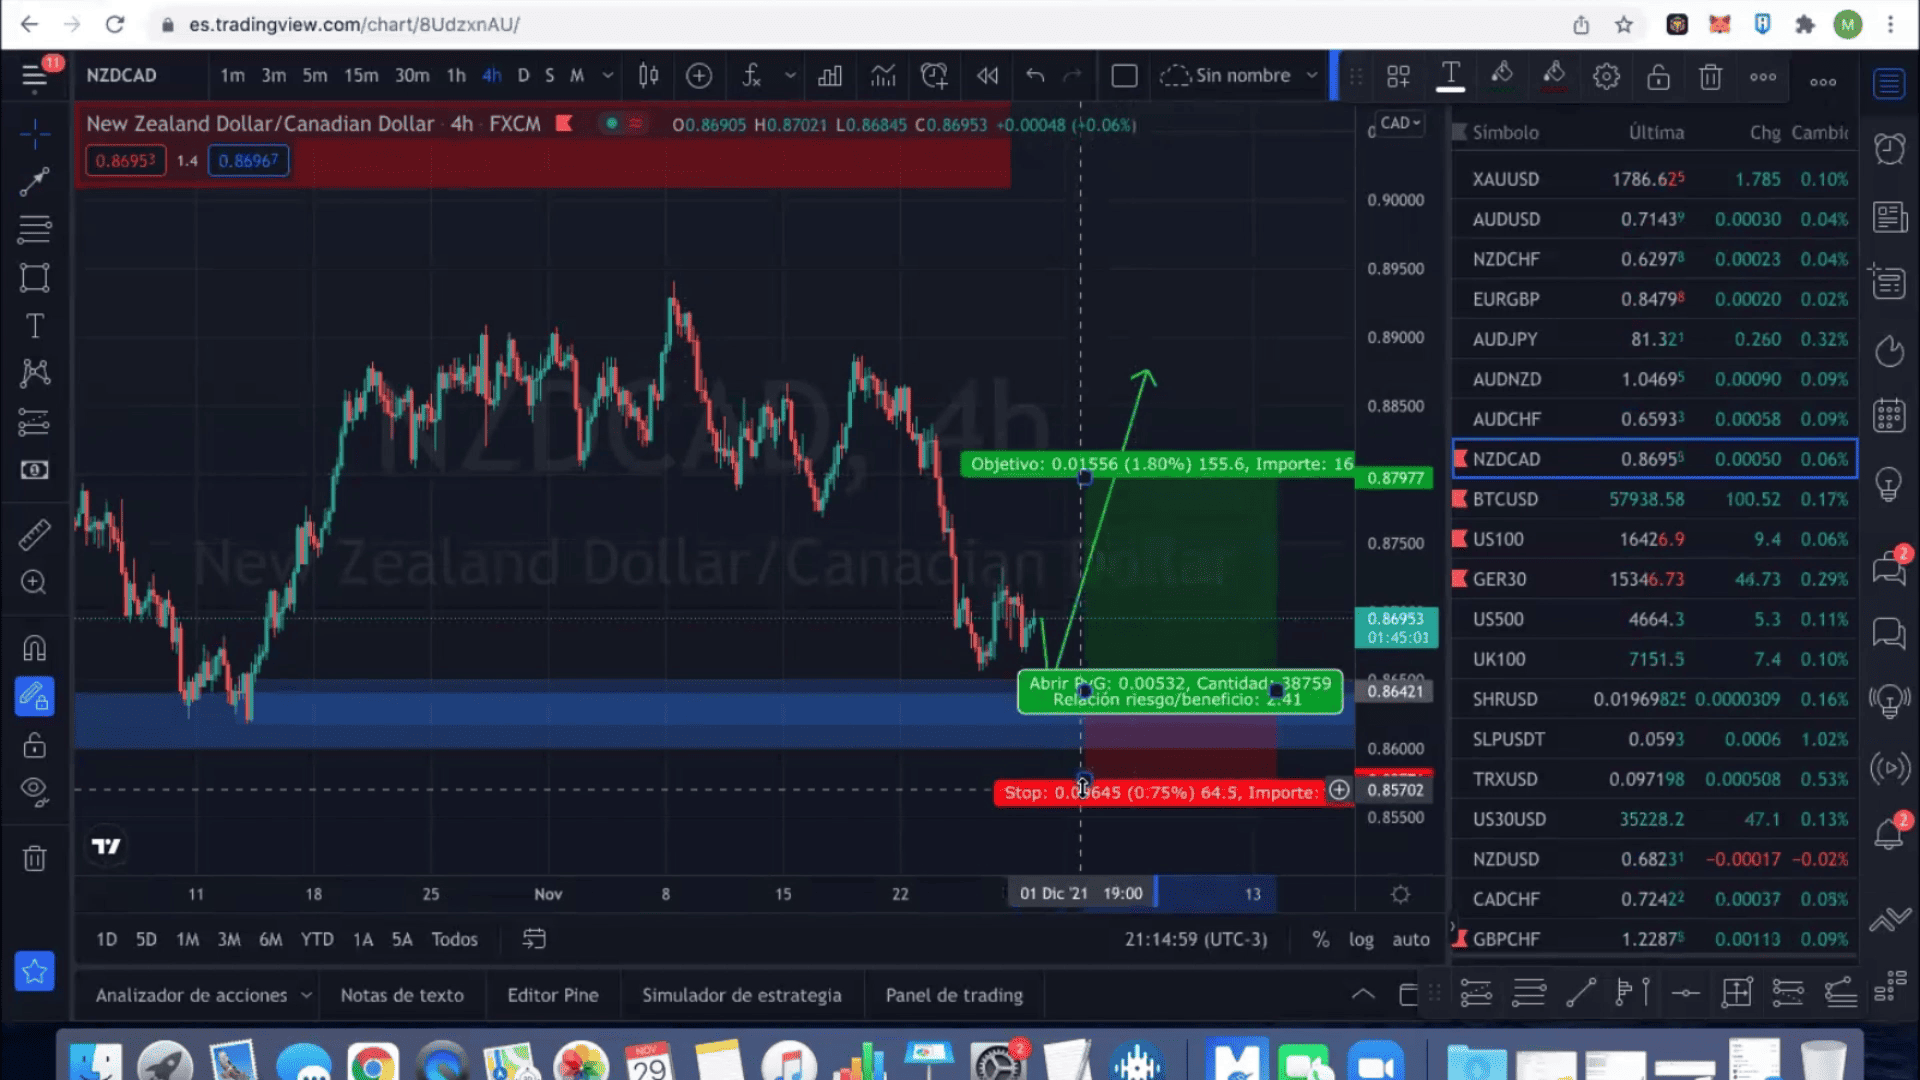Set chart range to 1D

106,940
